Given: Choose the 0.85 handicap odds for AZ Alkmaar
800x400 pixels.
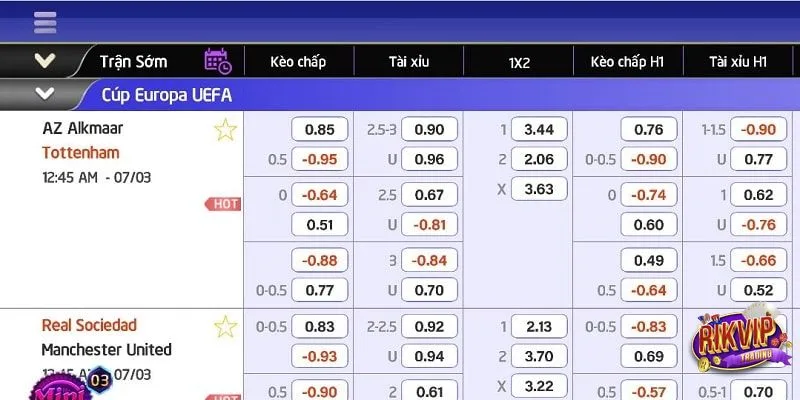Looking at the screenshot, I should pos(320,129).
